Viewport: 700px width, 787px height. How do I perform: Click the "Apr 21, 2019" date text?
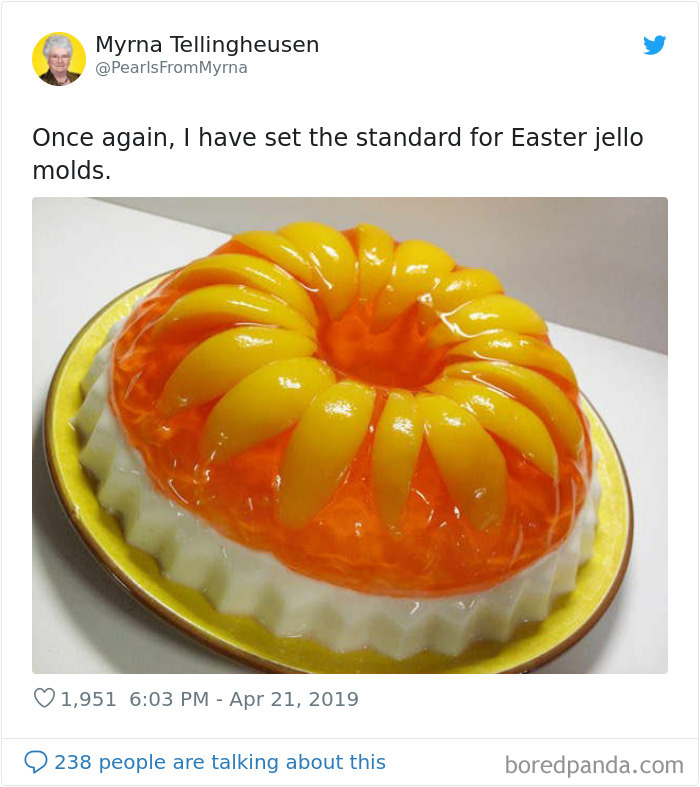coord(294,699)
